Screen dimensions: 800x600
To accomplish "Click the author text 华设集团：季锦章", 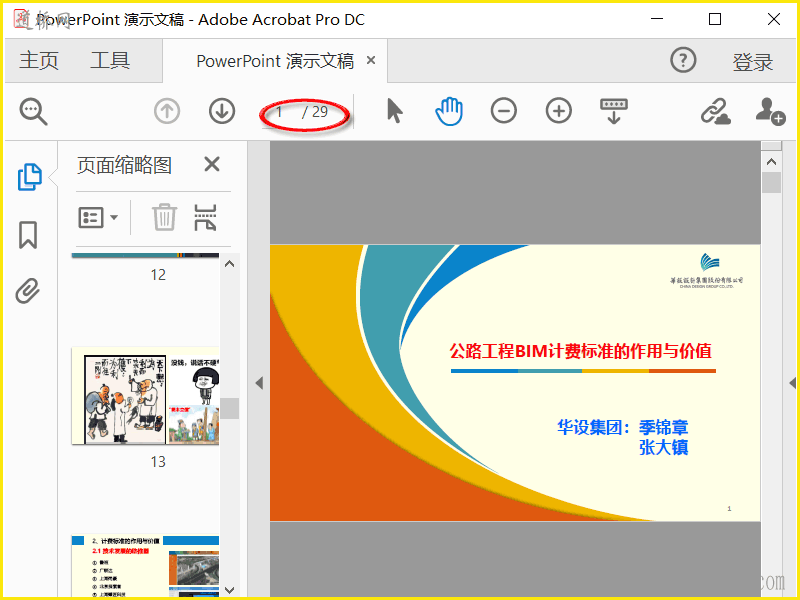I will pyautogui.click(x=622, y=427).
